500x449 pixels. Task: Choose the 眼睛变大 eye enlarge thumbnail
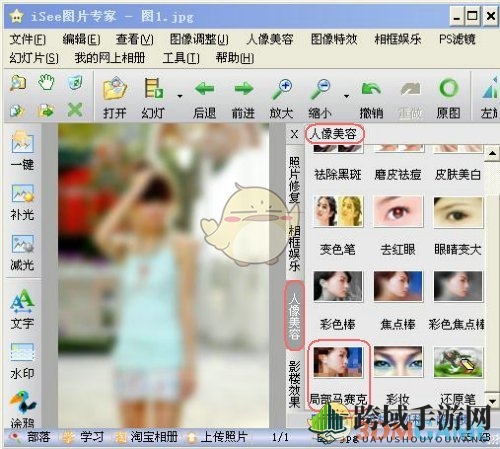pos(458,212)
